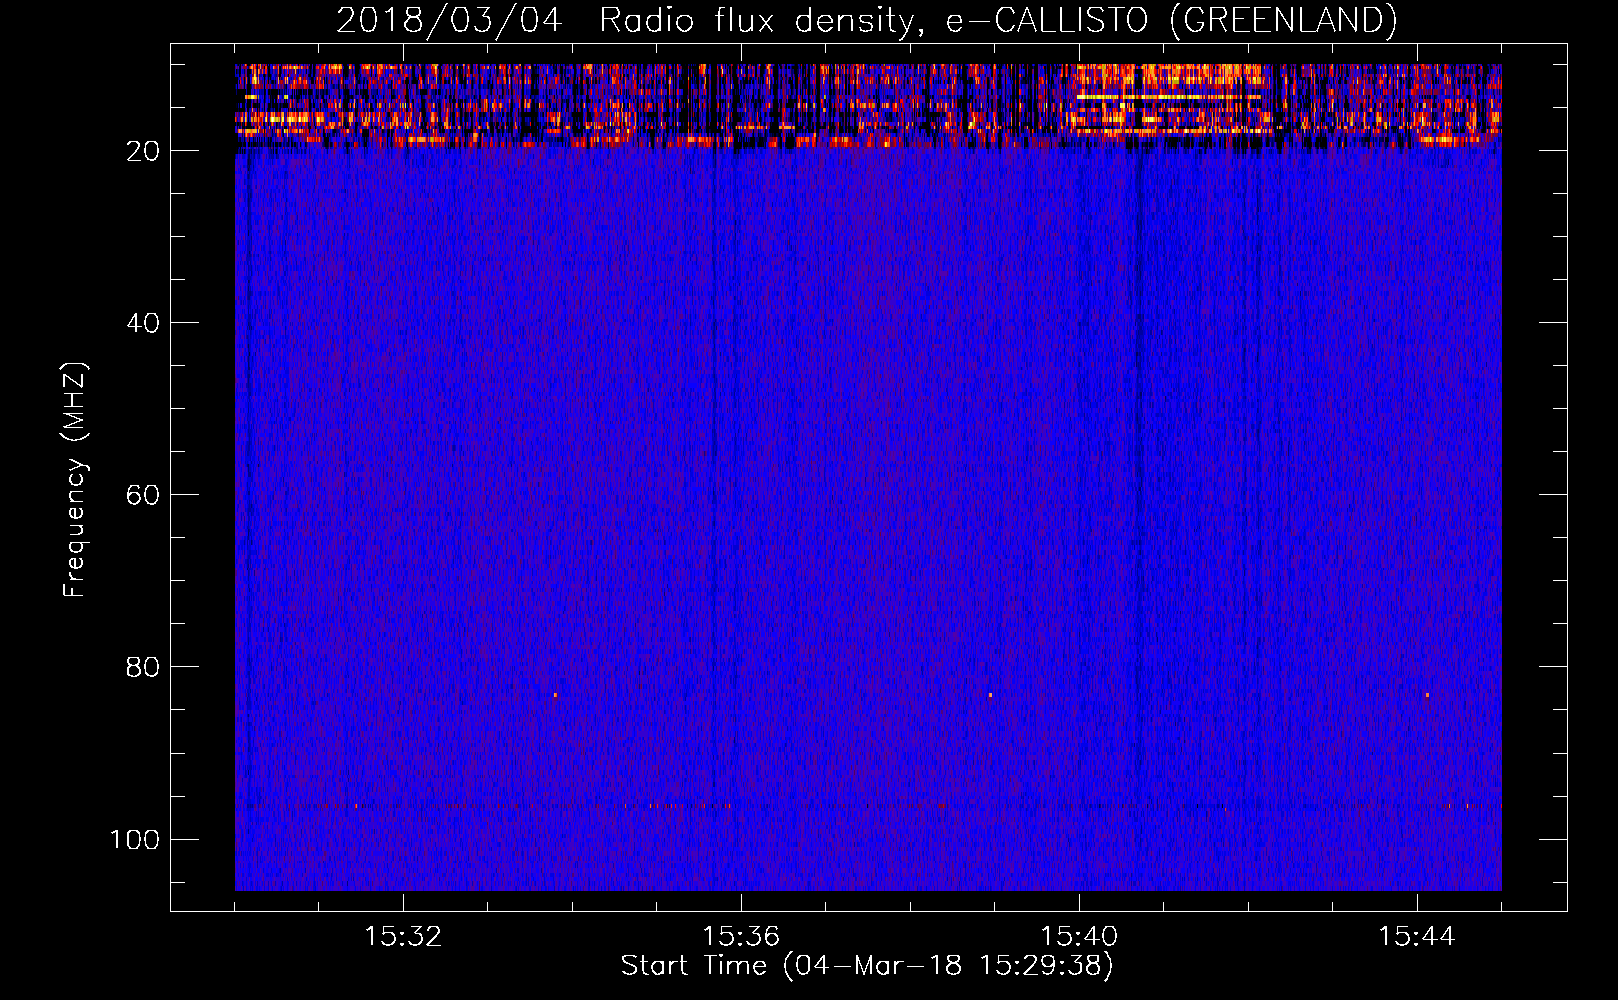Click the orange dot near 15:44 at 83 MHz

pos(1427,694)
